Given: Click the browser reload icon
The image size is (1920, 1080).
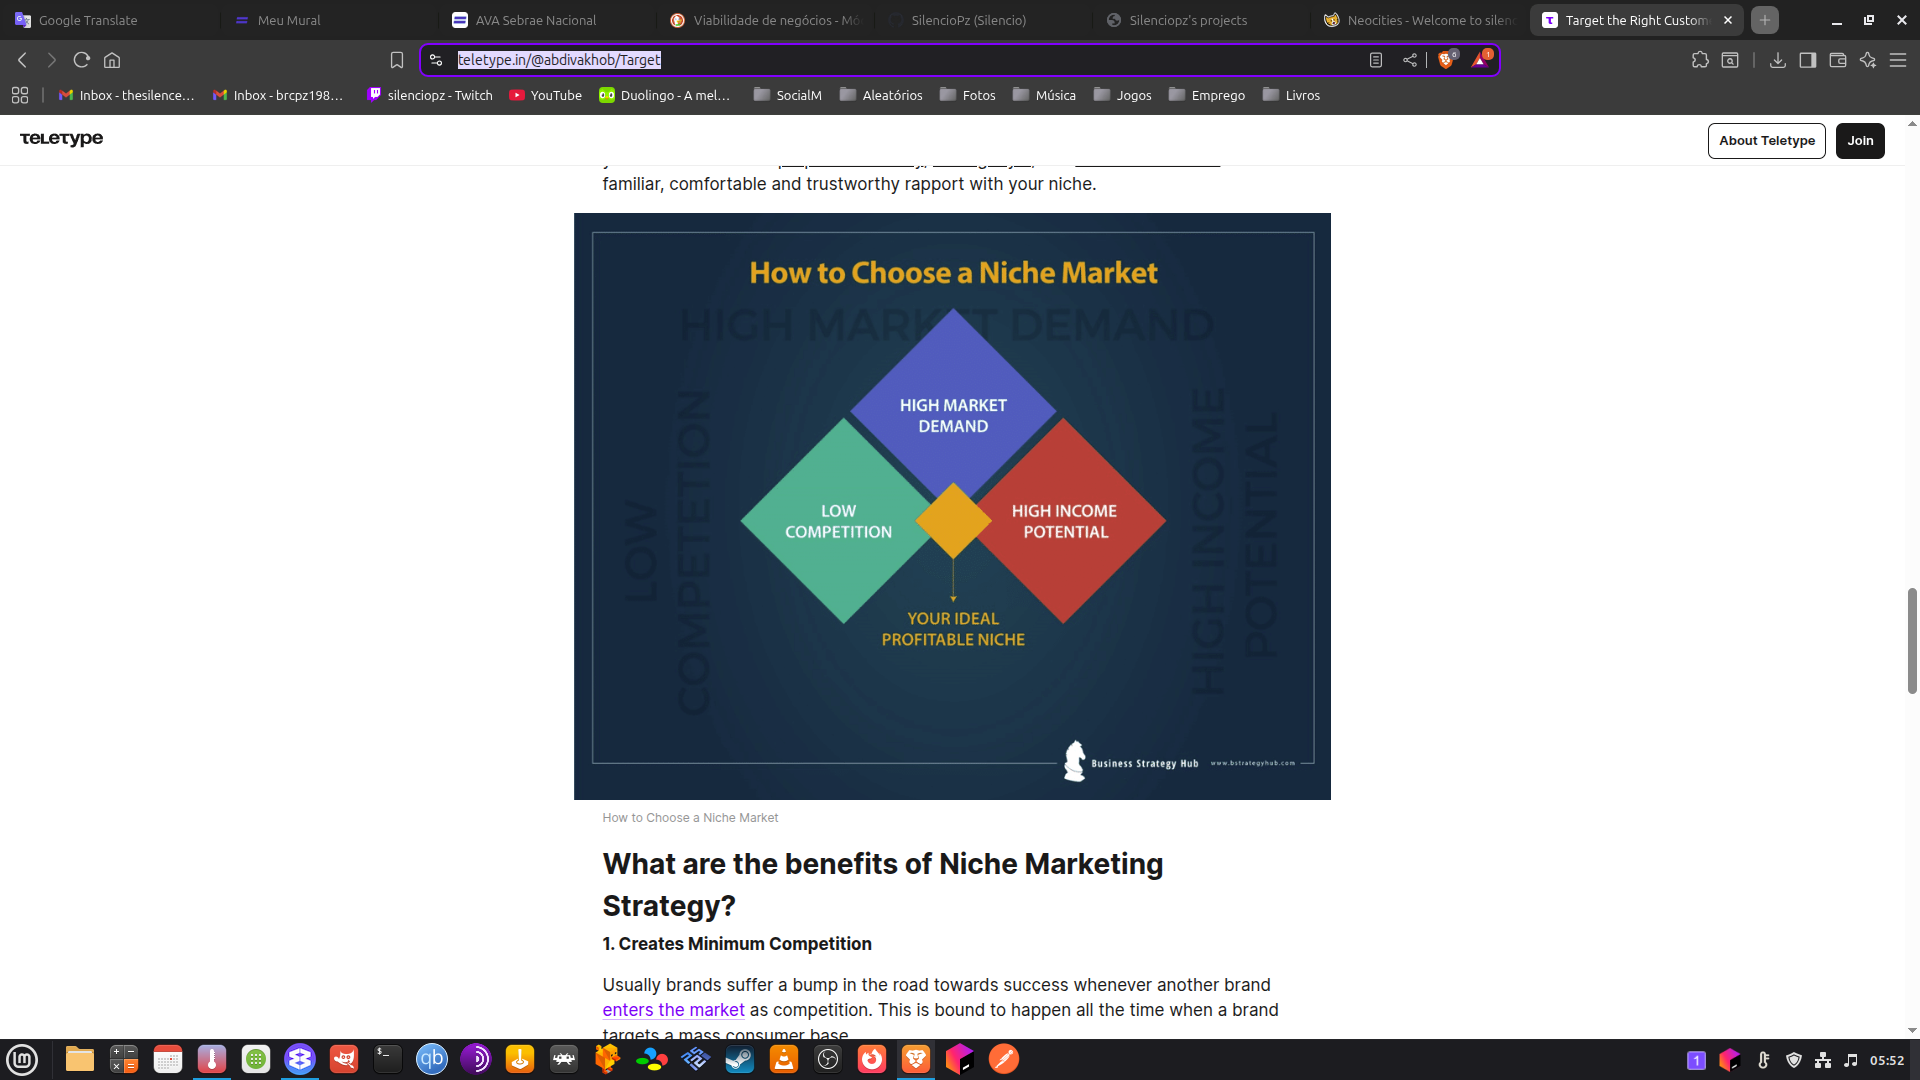Looking at the screenshot, I should pos(82,60).
